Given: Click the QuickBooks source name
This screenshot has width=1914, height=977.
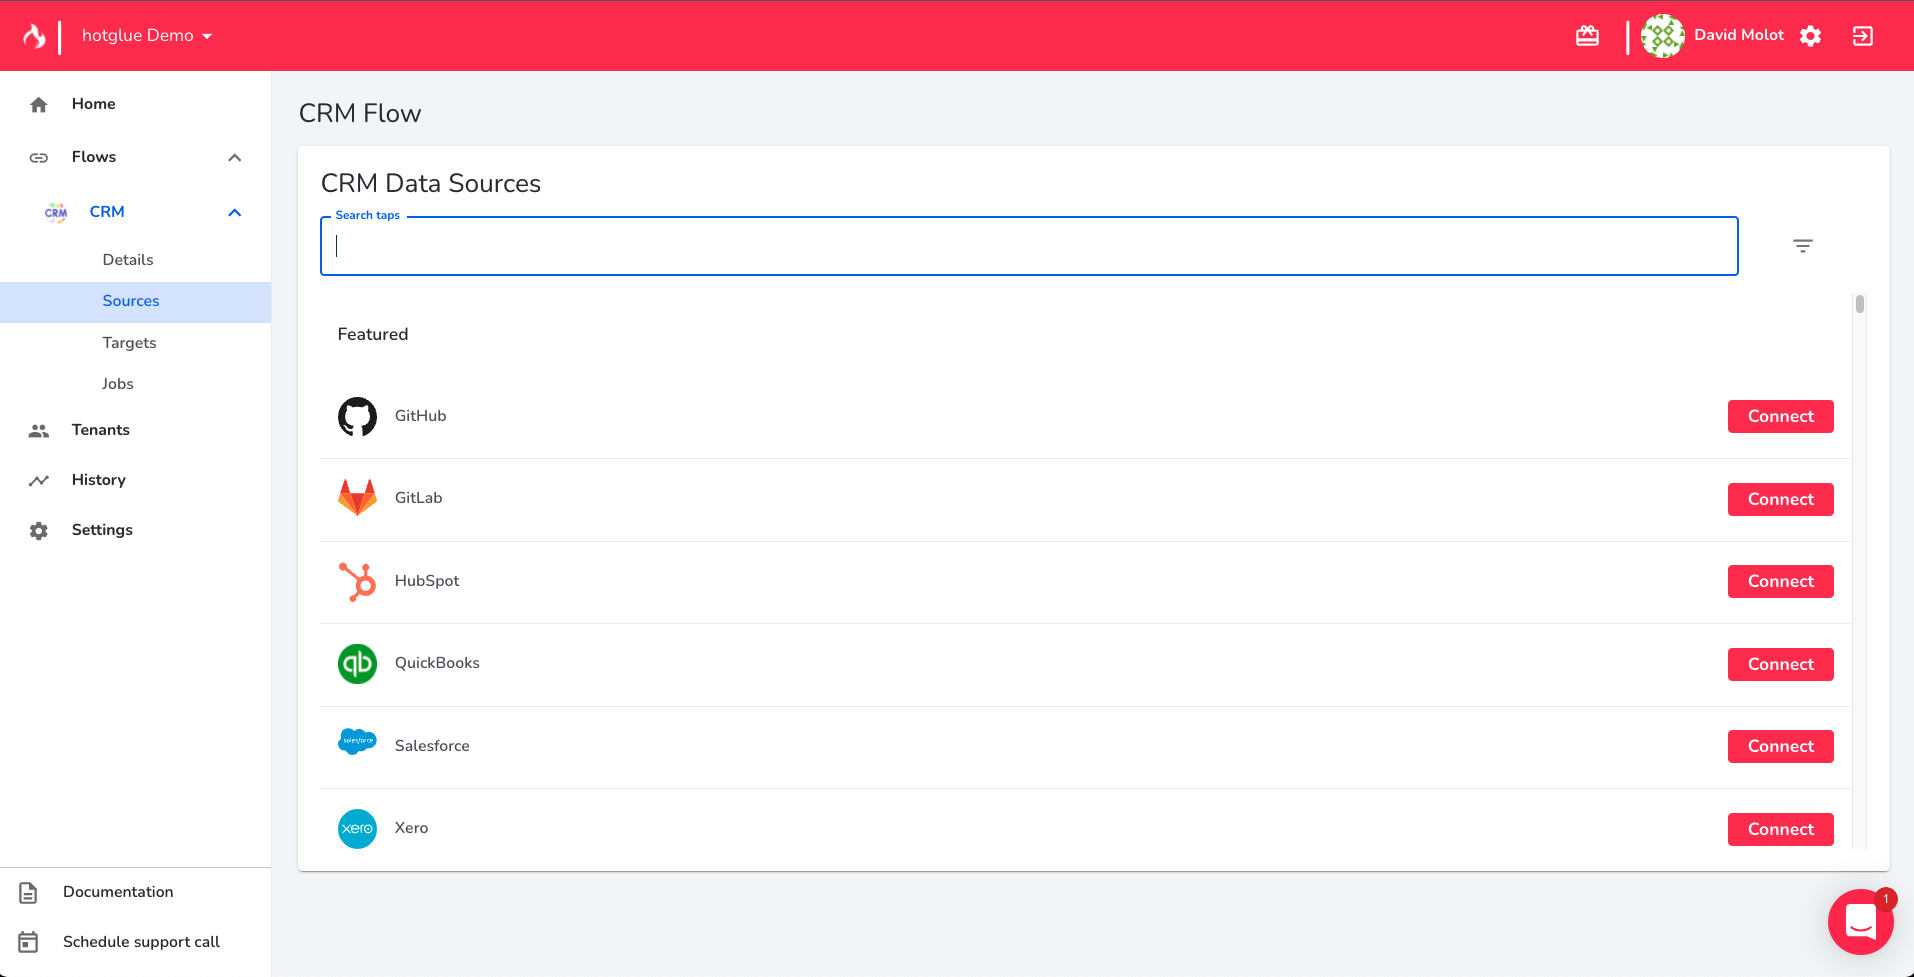Looking at the screenshot, I should (x=437, y=663).
